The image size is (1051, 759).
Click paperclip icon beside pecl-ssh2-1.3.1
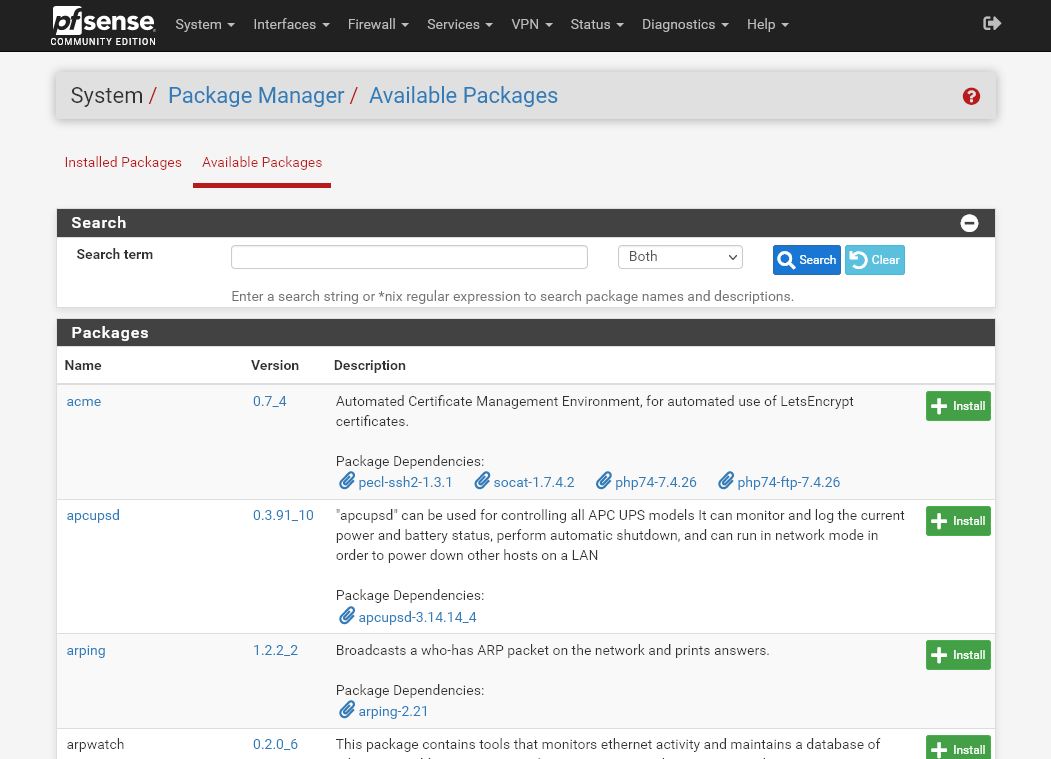(x=346, y=481)
